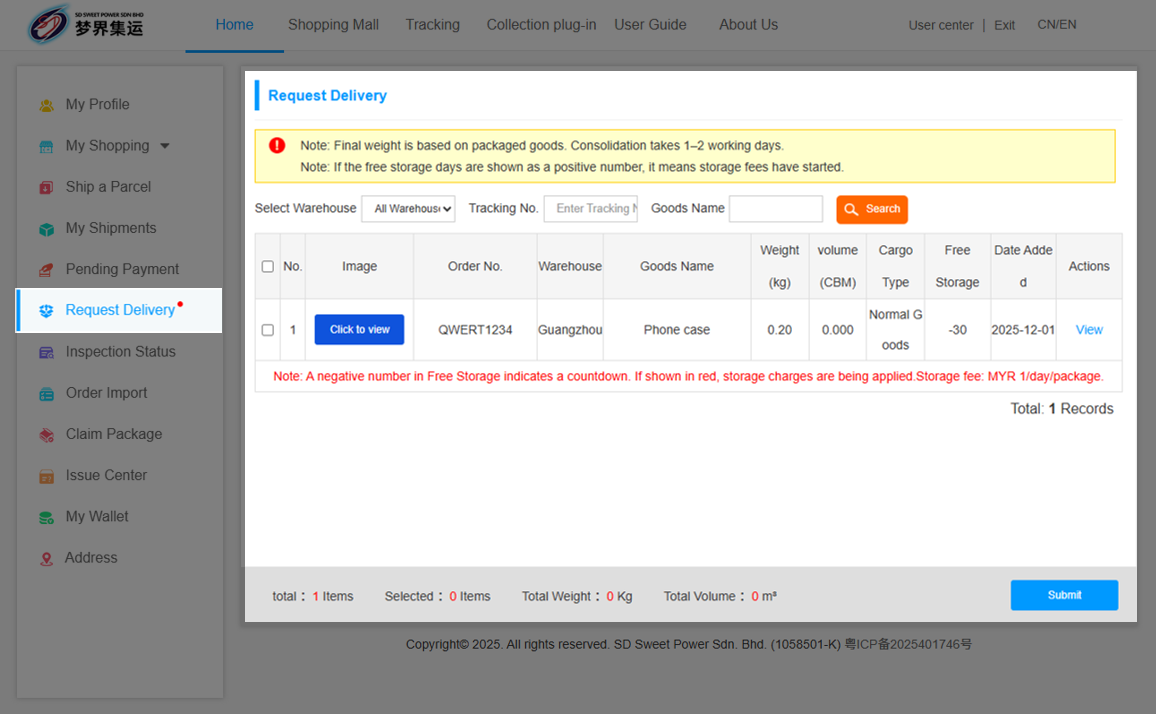Click the My Shopping store icon
This screenshot has height=714, width=1156.
[46, 147]
